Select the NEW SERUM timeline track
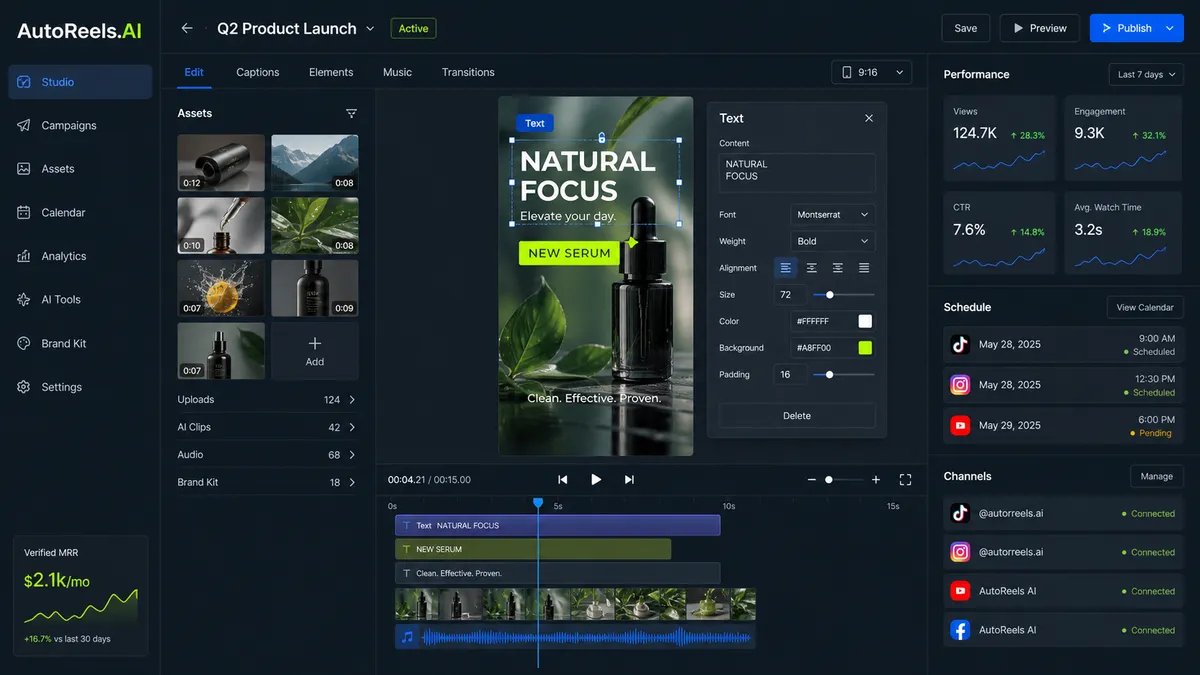 pos(533,549)
